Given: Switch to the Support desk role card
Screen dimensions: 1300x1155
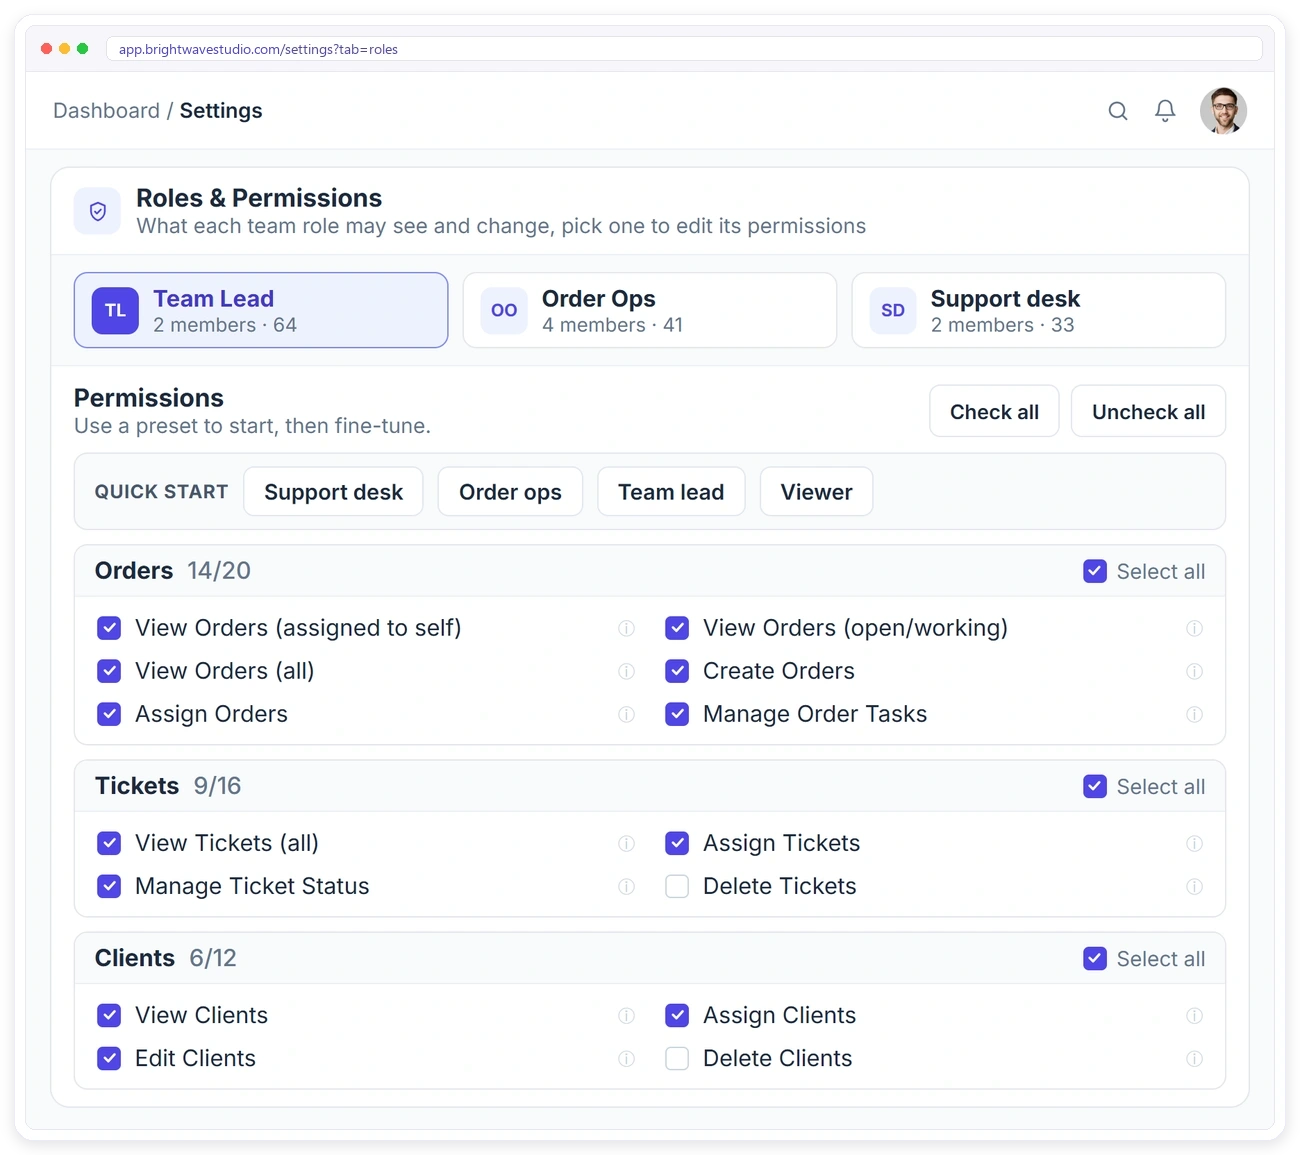Looking at the screenshot, I should coord(1038,310).
